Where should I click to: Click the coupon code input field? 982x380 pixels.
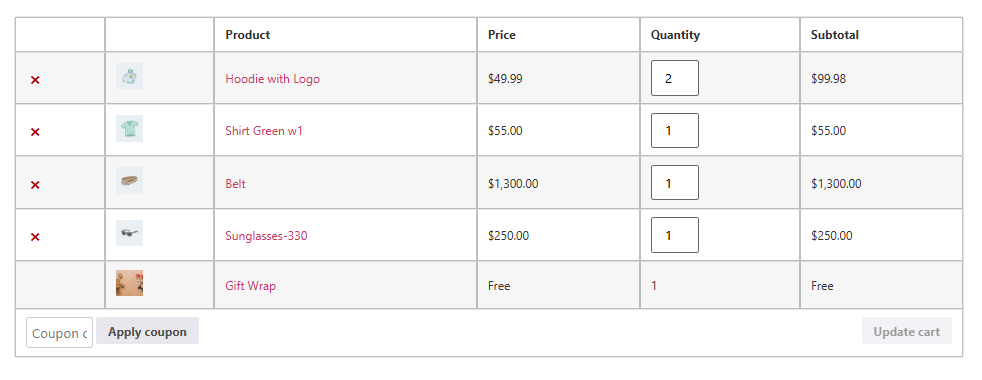[x=59, y=332]
